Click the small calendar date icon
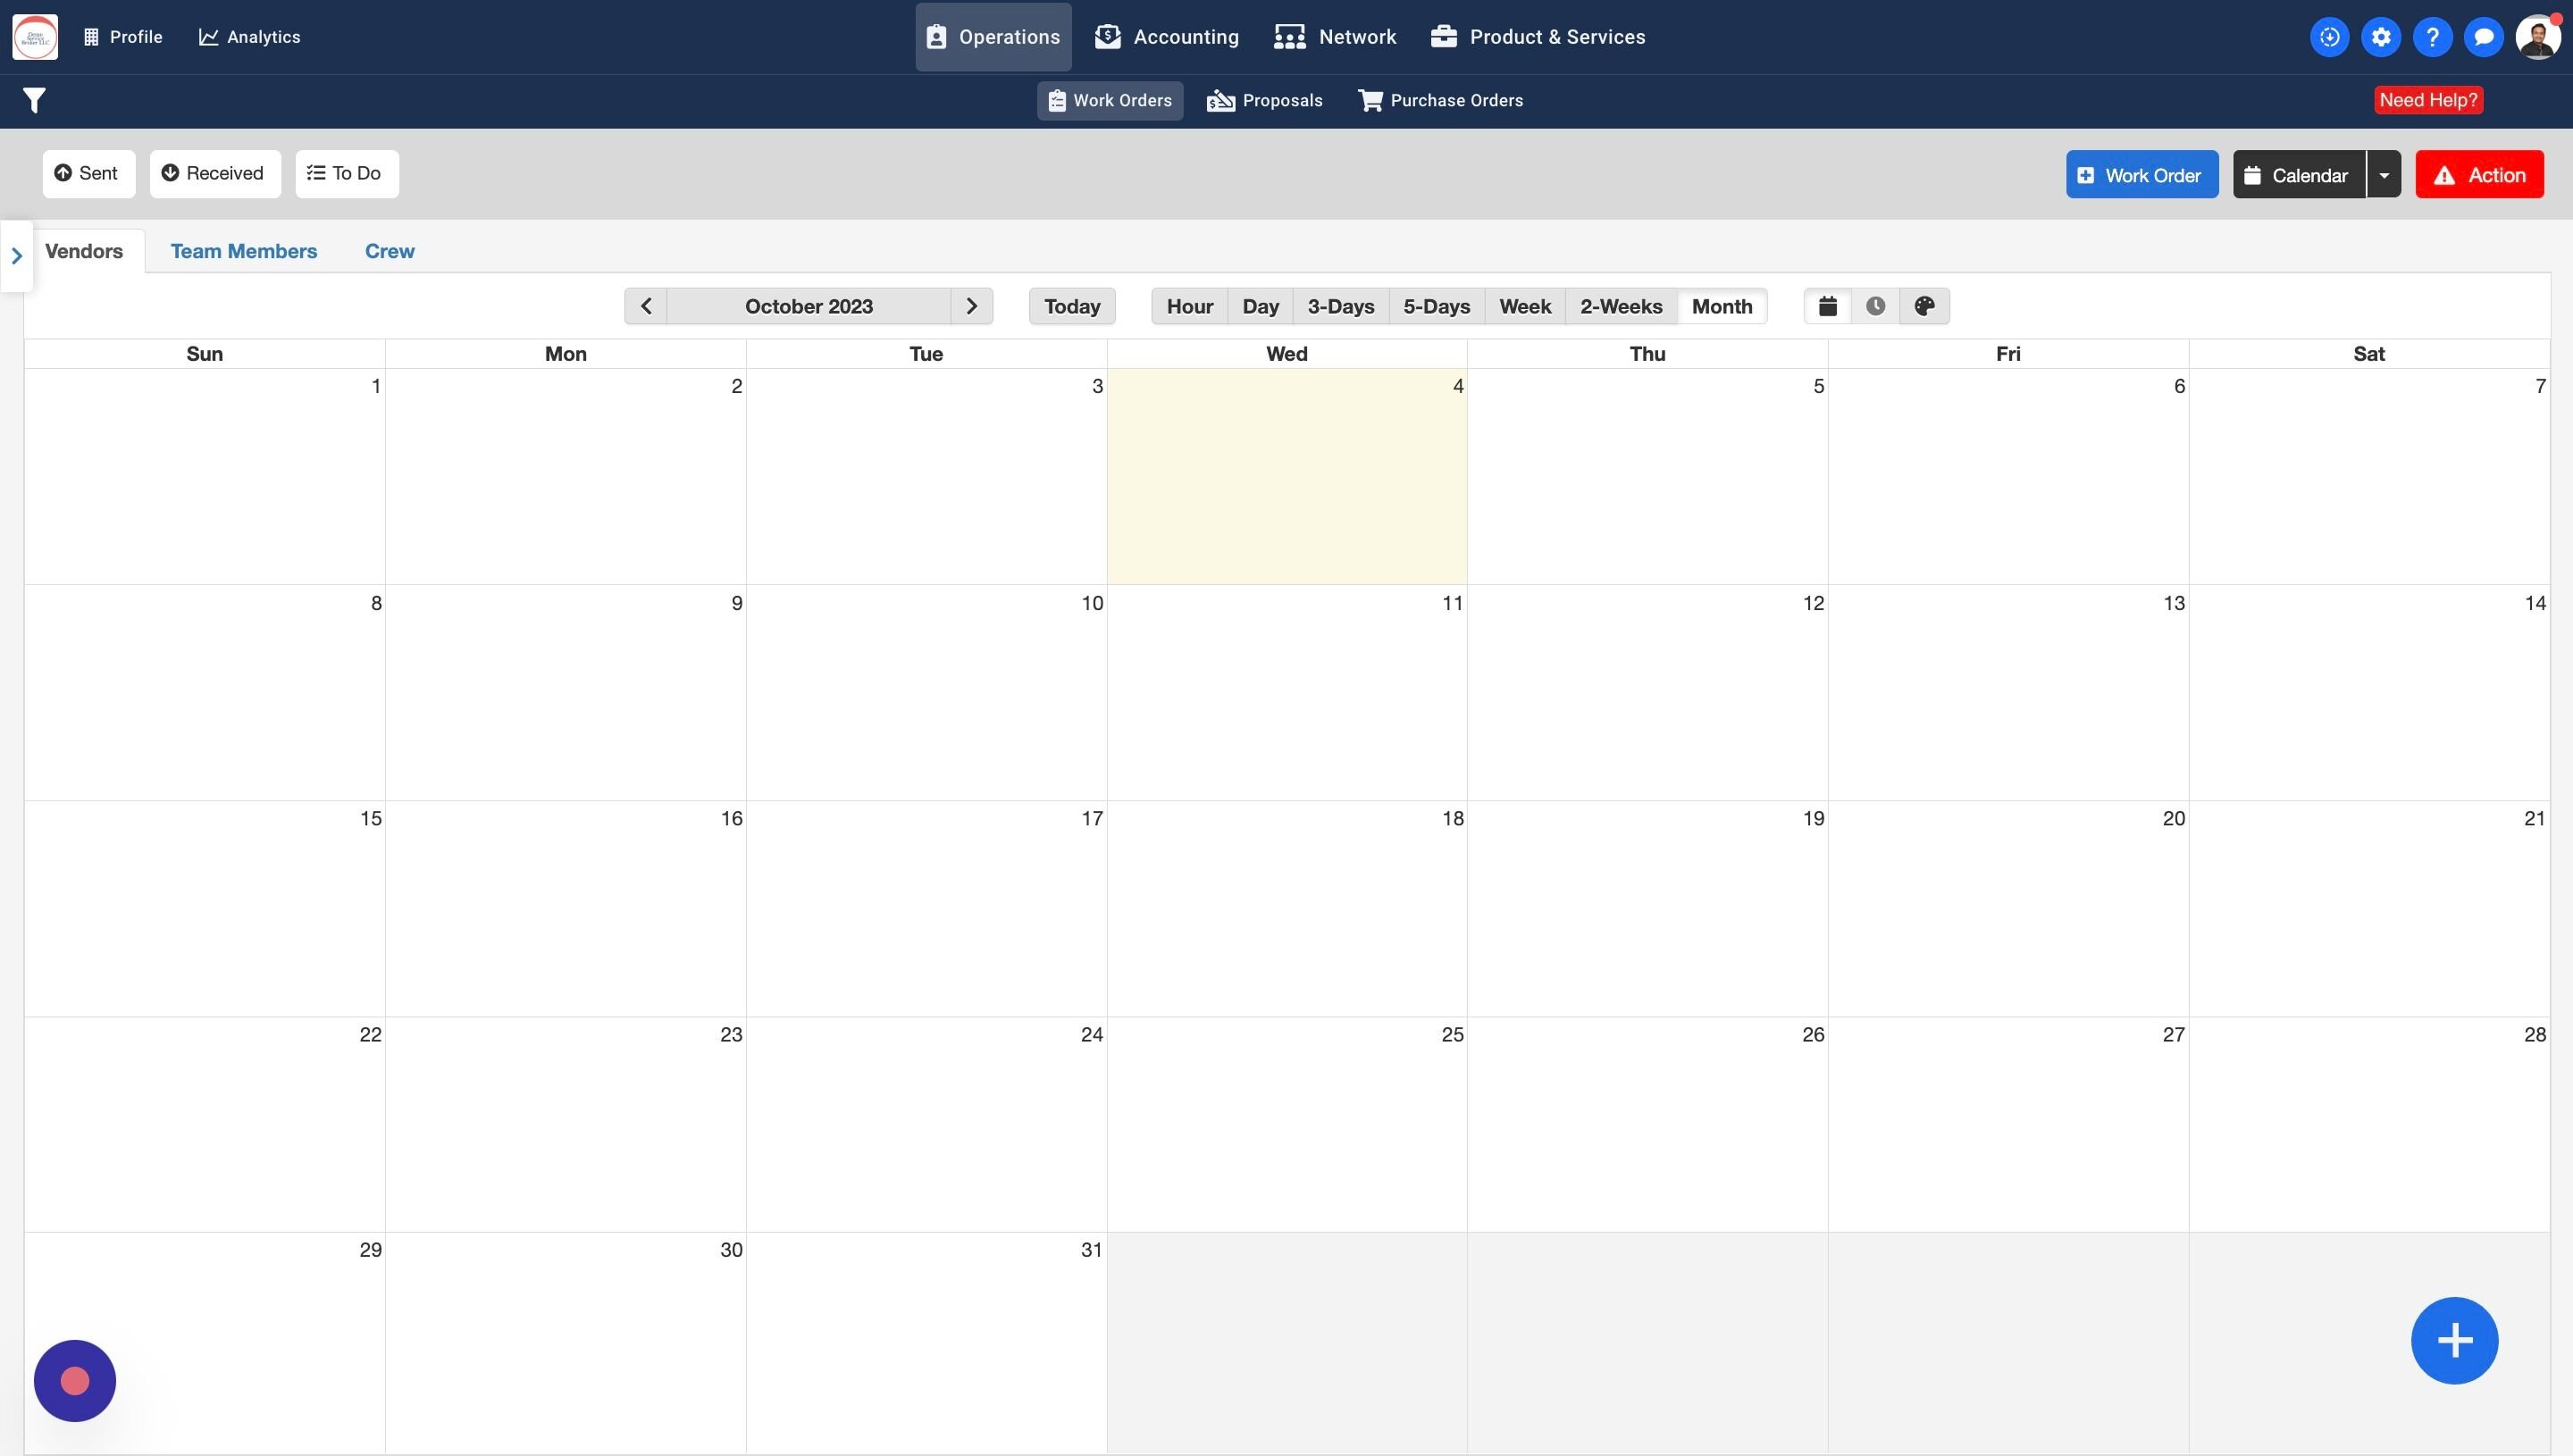This screenshot has height=1456, width=2573. point(1827,306)
